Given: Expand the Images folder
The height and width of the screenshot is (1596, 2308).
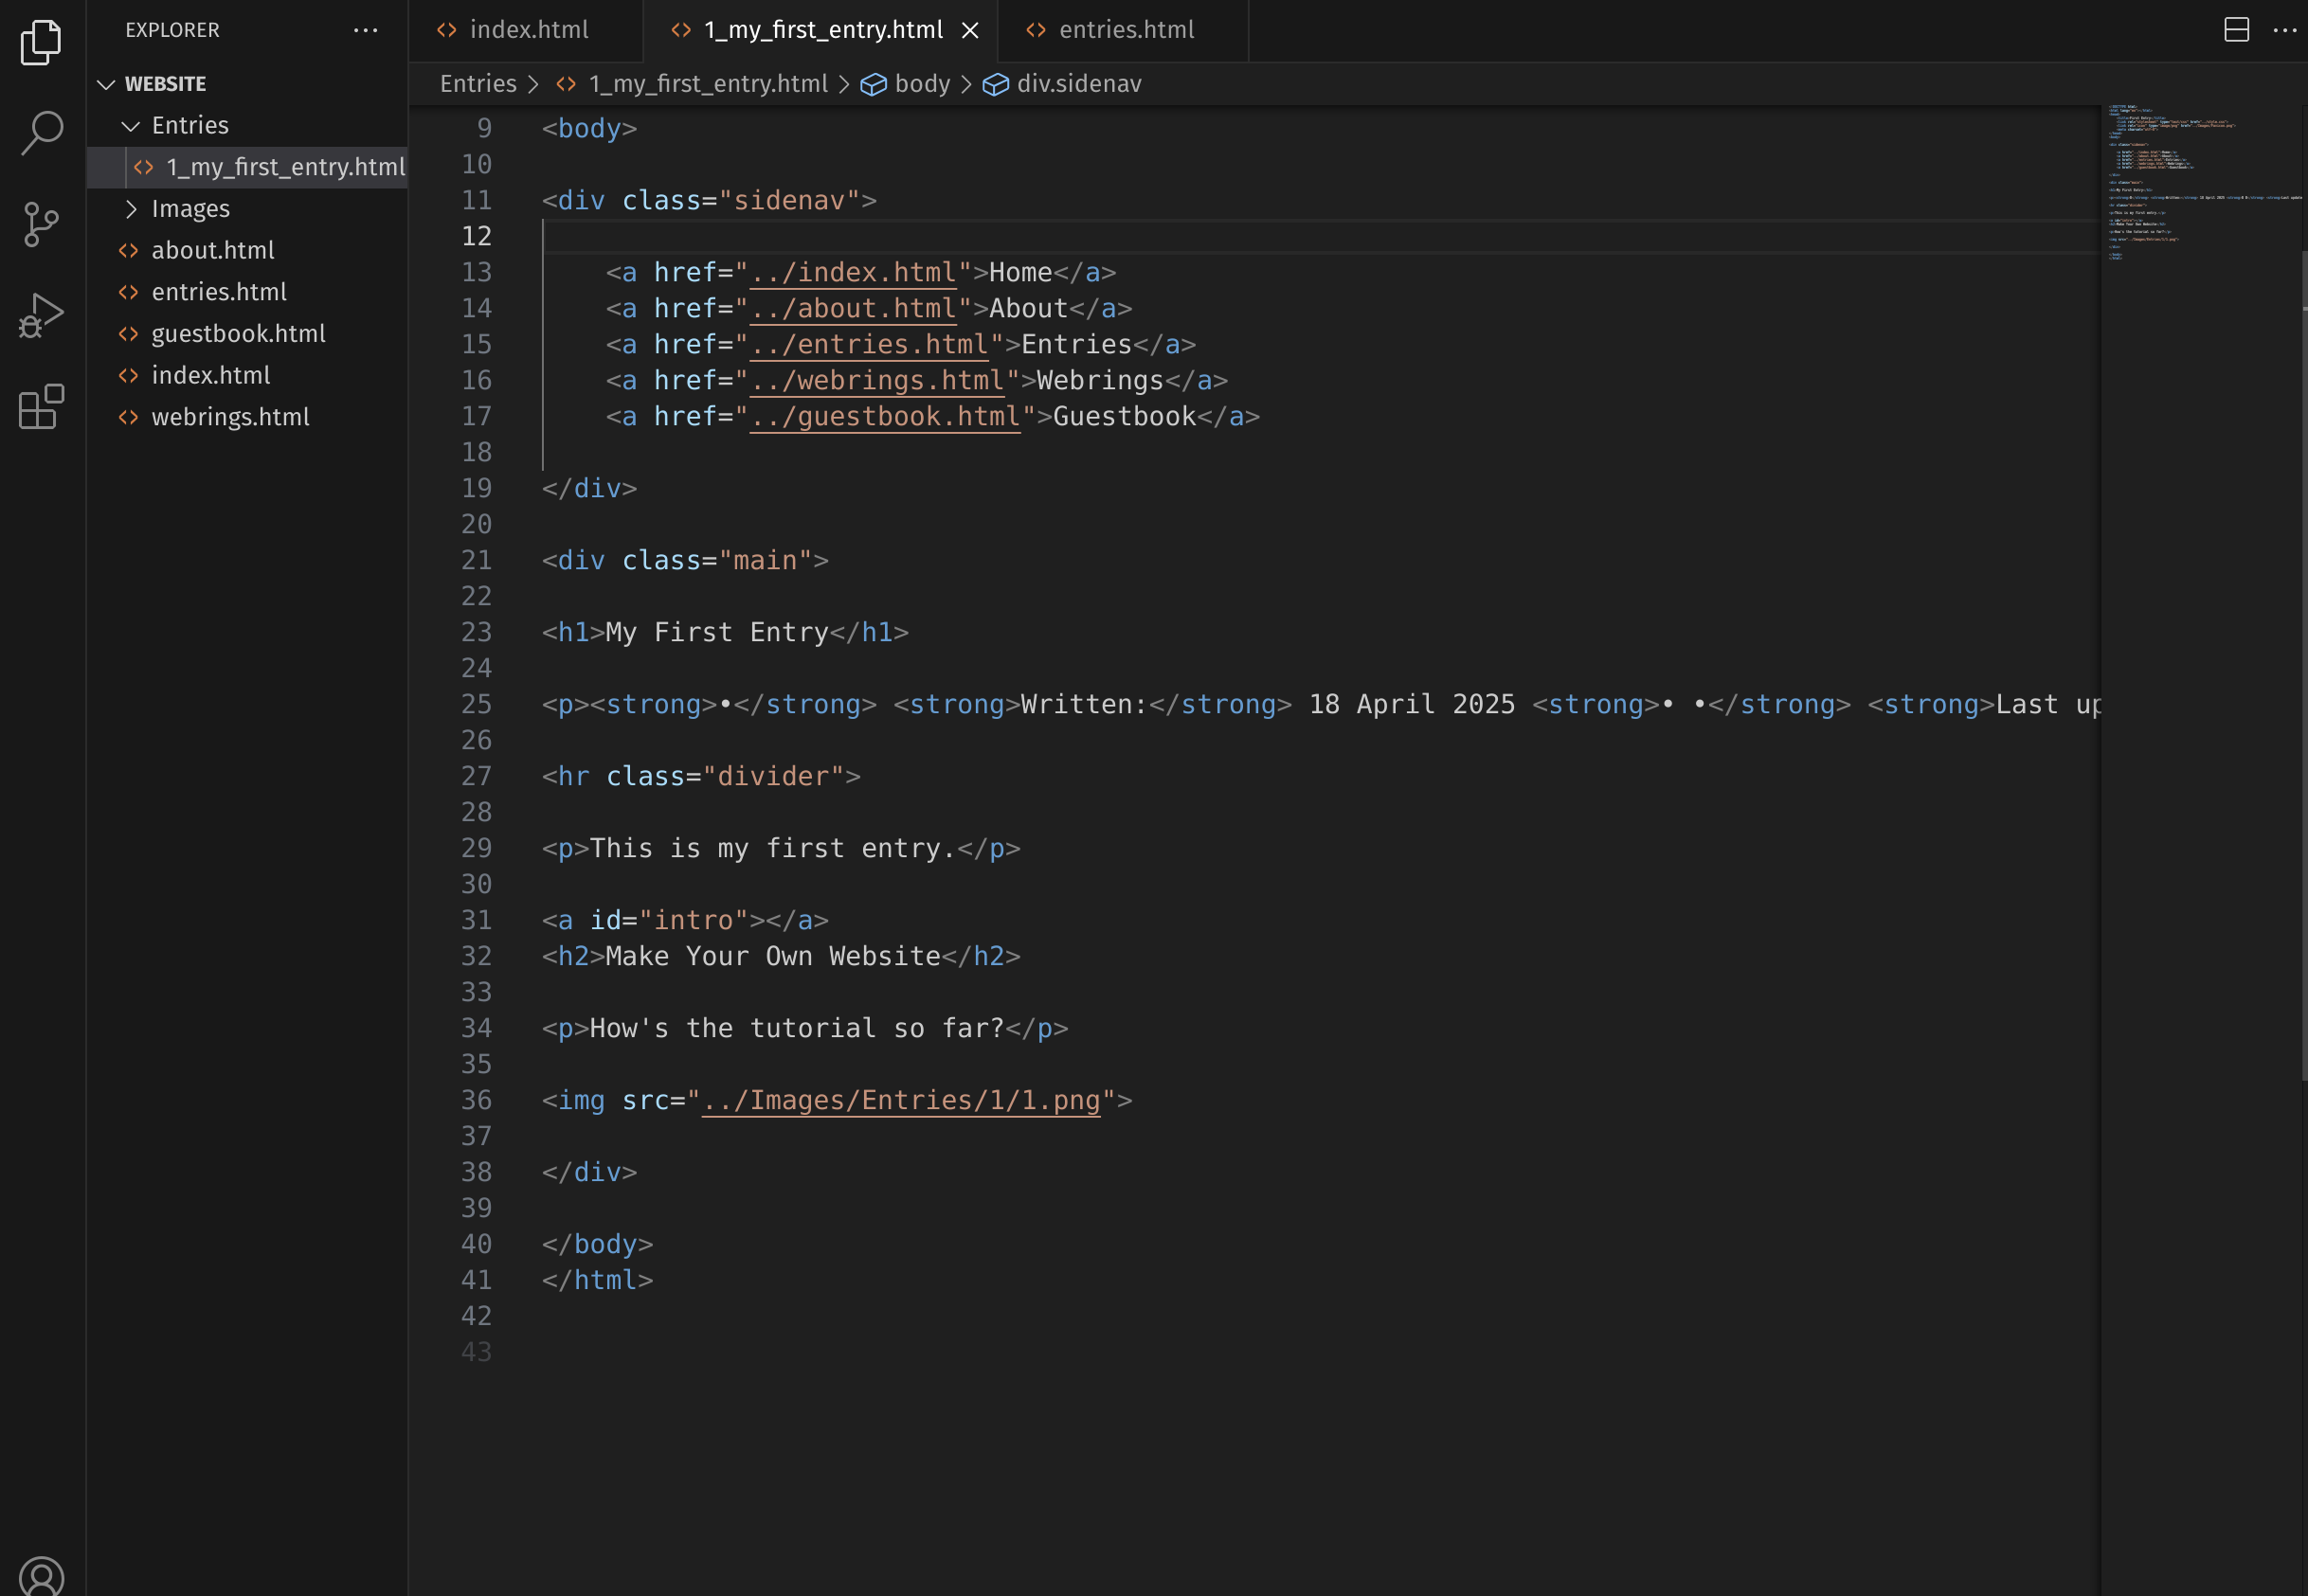Looking at the screenshot, I should (x=130, y=209).
